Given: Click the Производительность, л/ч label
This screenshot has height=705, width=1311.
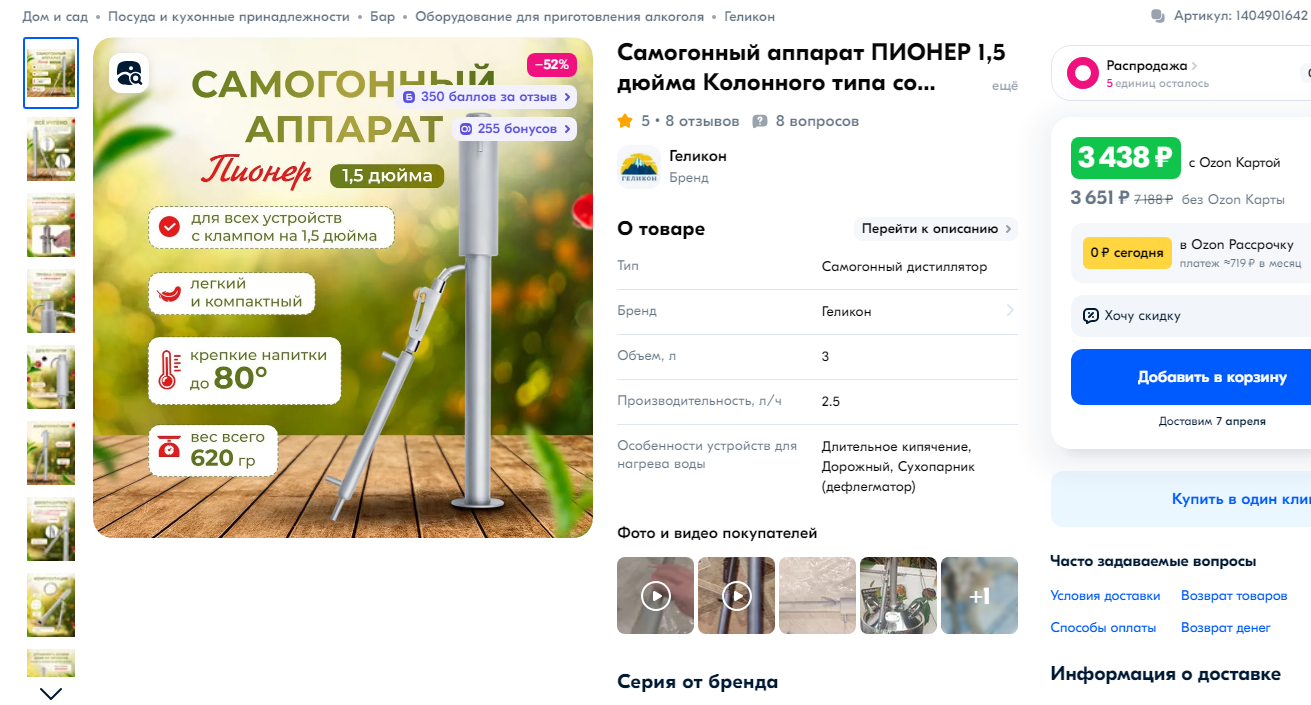Looking at the screenshot, I should tap(700, 401).
